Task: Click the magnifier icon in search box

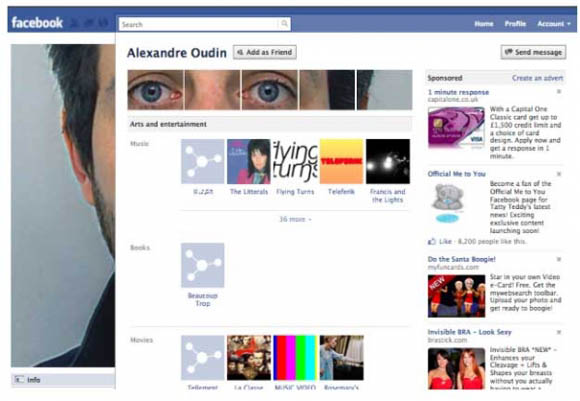Action: click(284, 24)
